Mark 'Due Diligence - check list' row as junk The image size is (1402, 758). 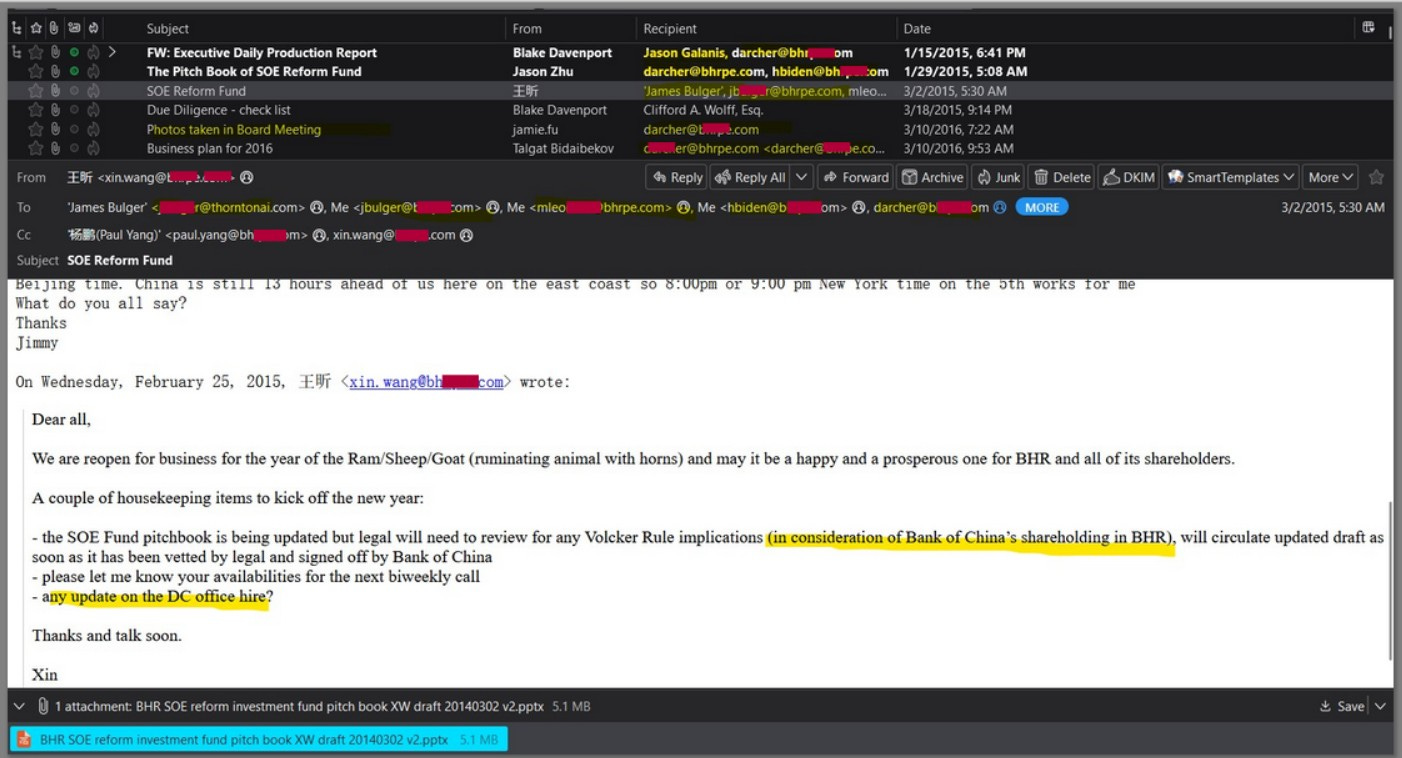point(93,110)
